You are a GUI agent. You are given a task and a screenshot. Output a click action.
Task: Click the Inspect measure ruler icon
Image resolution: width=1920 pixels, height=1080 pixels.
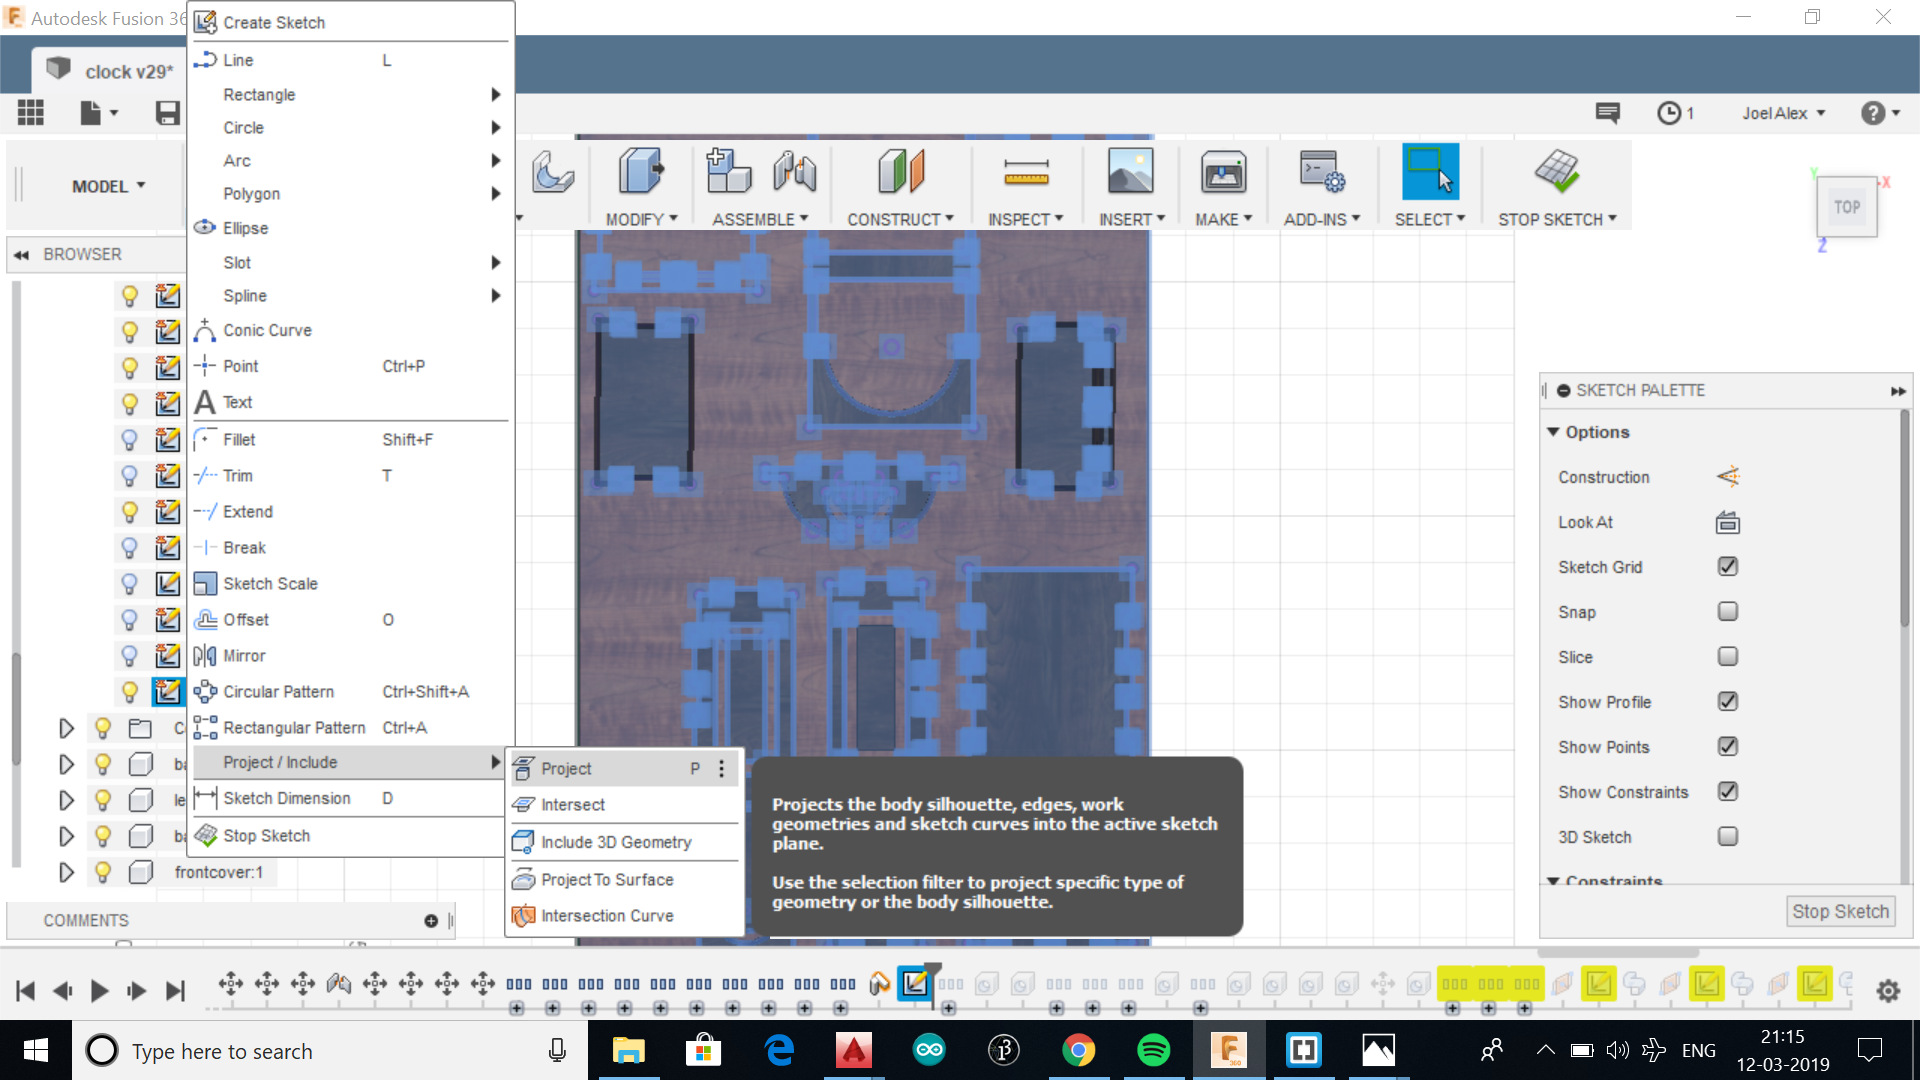click(x=1026, y=172)
